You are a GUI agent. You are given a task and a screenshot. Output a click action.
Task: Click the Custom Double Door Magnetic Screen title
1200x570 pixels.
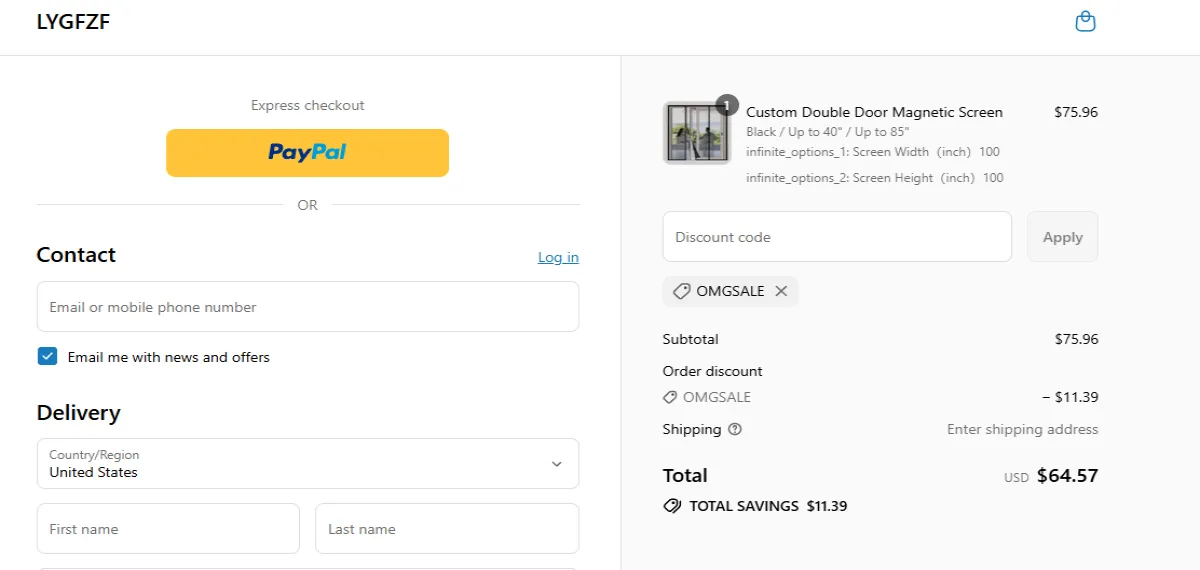pyautogui.click(x=874, y=112)
